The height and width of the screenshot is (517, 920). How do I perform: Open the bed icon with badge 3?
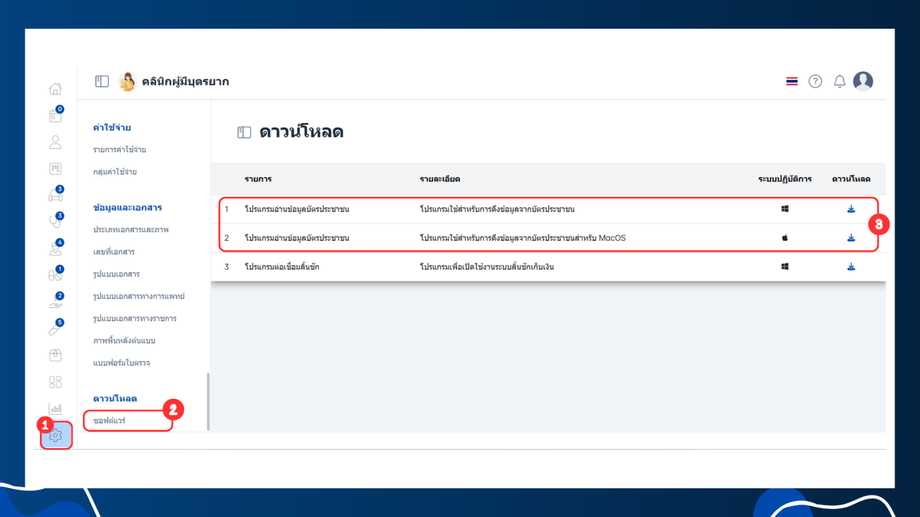click(x=55, y=195)
